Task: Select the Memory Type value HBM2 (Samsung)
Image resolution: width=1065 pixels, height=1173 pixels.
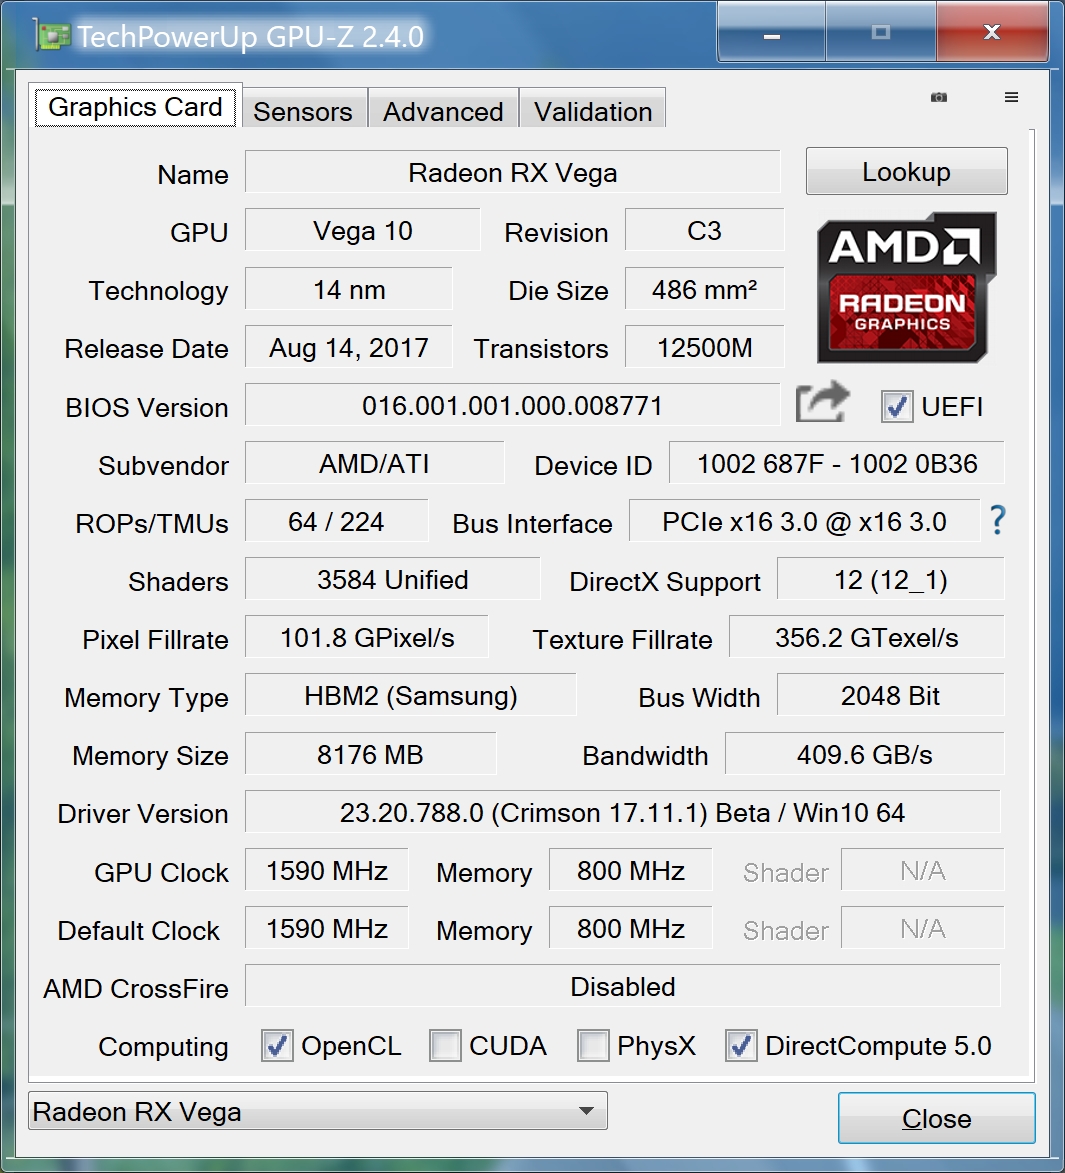Action: point(411,696)
